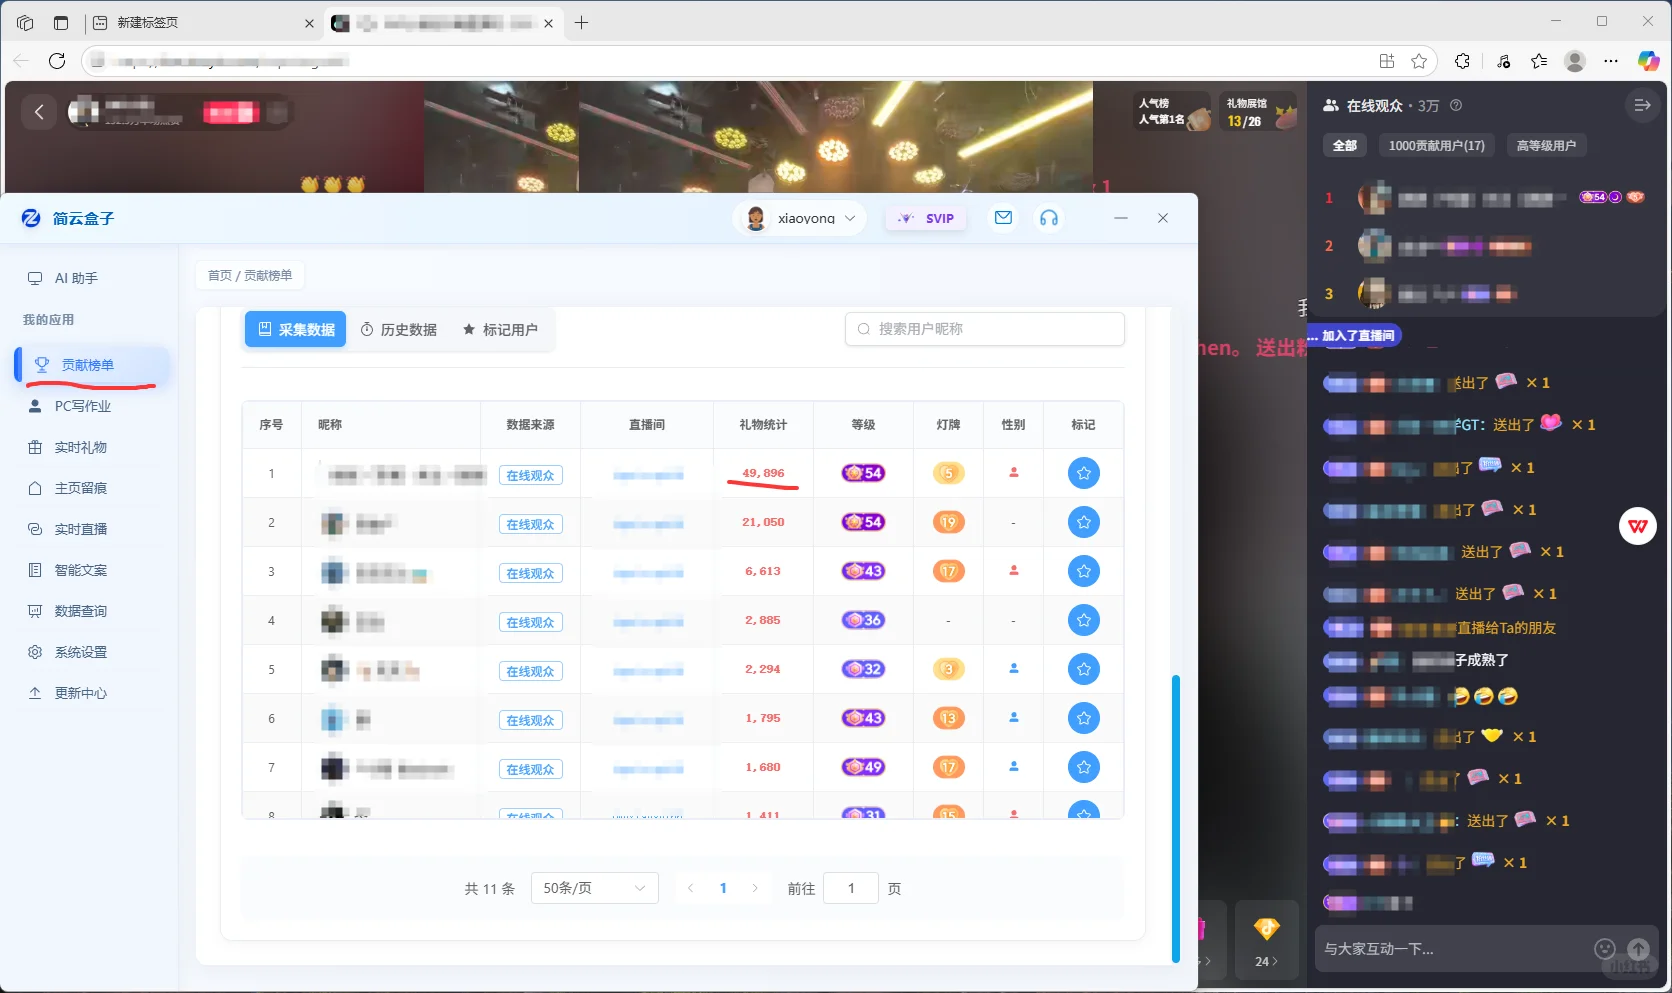Click the emoji icon in chat input
Viewport: 1672px width, 993px height.
[x=1603, y=948]
